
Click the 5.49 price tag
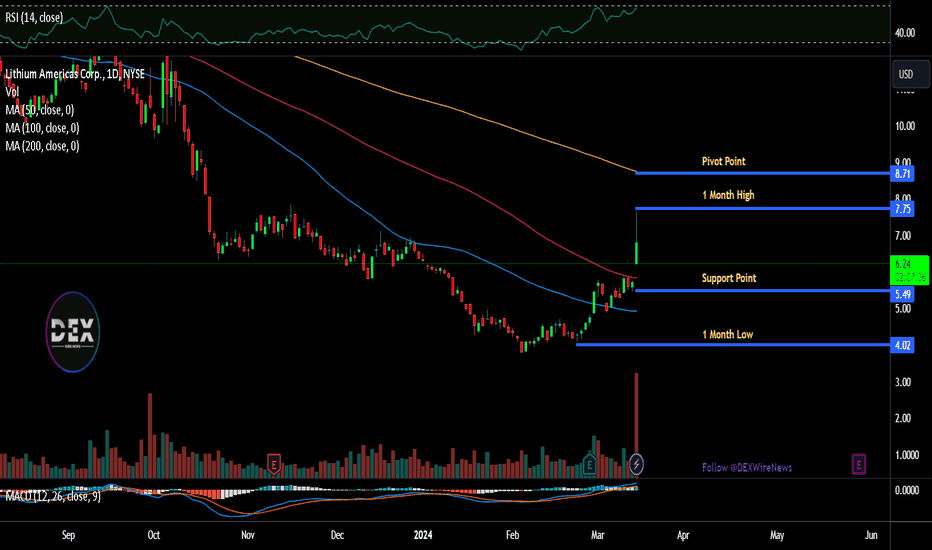tap(902, 294)
